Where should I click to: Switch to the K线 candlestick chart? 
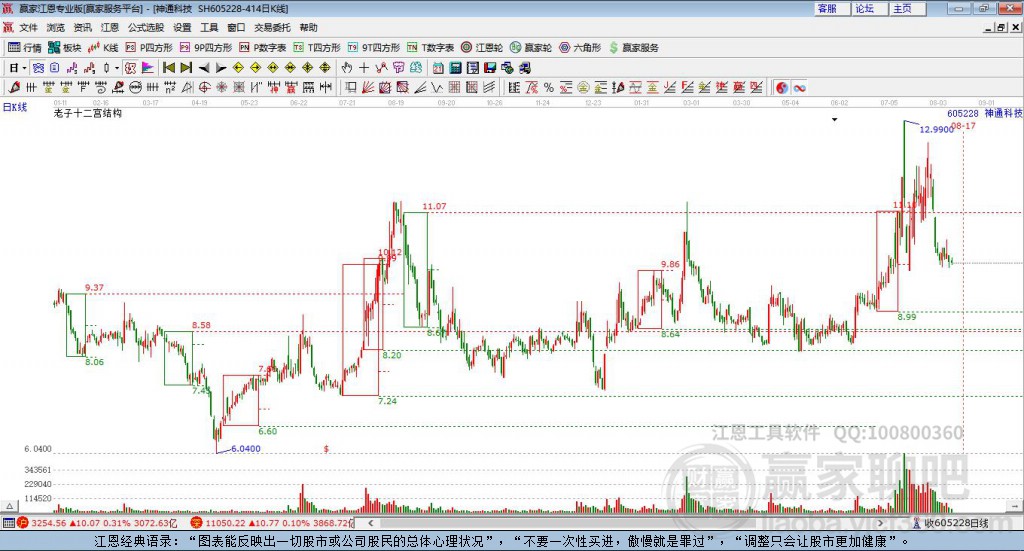tap(104, 47)
